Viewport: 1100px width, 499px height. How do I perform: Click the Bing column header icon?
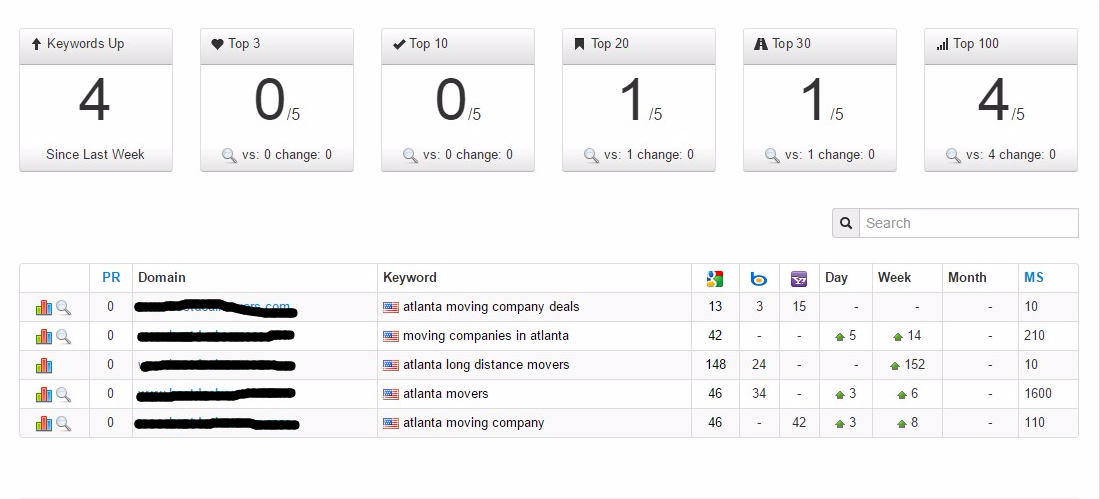click(759, 278)
